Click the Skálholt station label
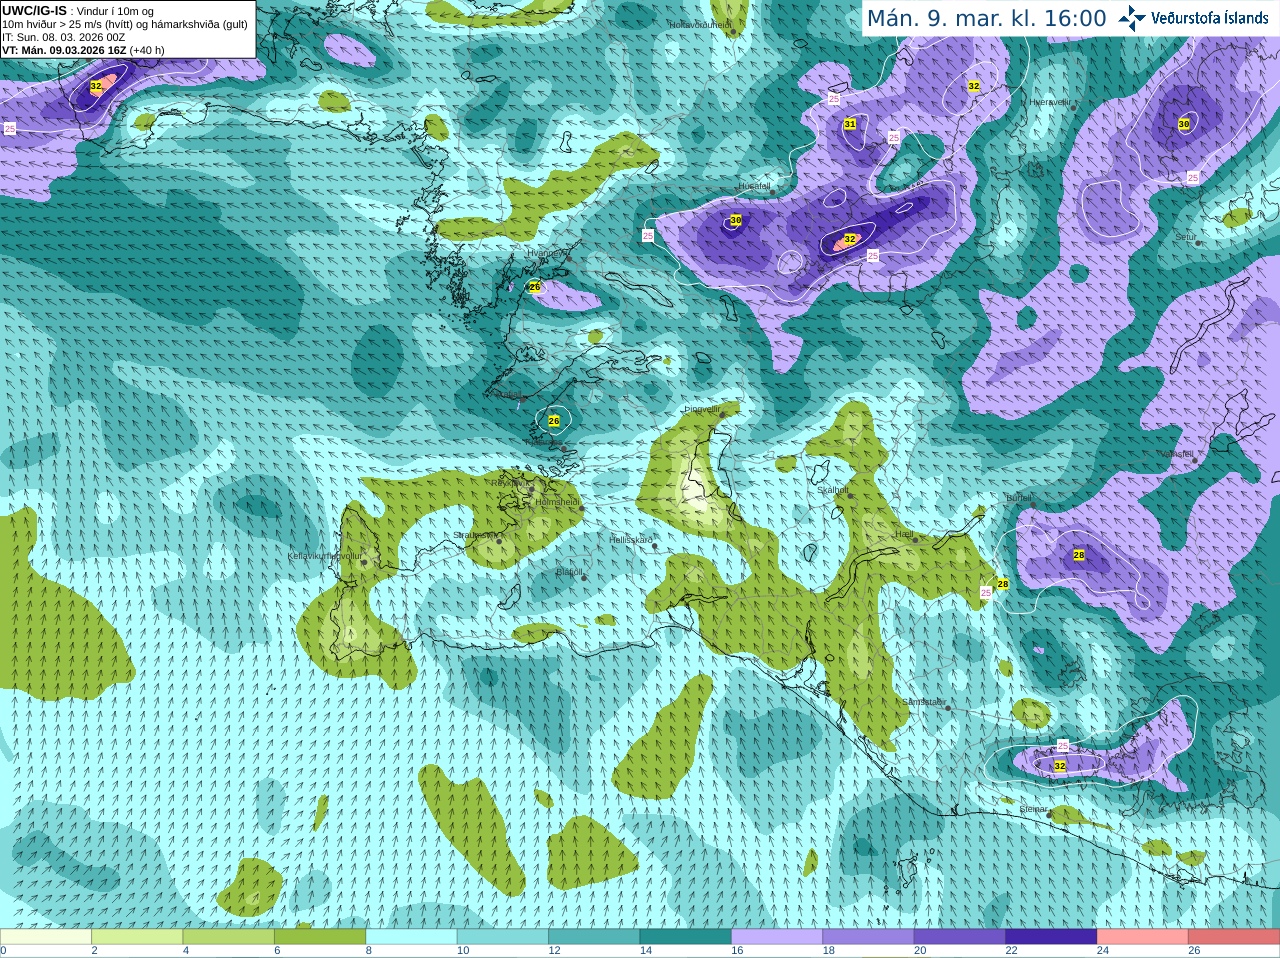The height and width of the screenshot is (958, 1280). coord(833,490)
